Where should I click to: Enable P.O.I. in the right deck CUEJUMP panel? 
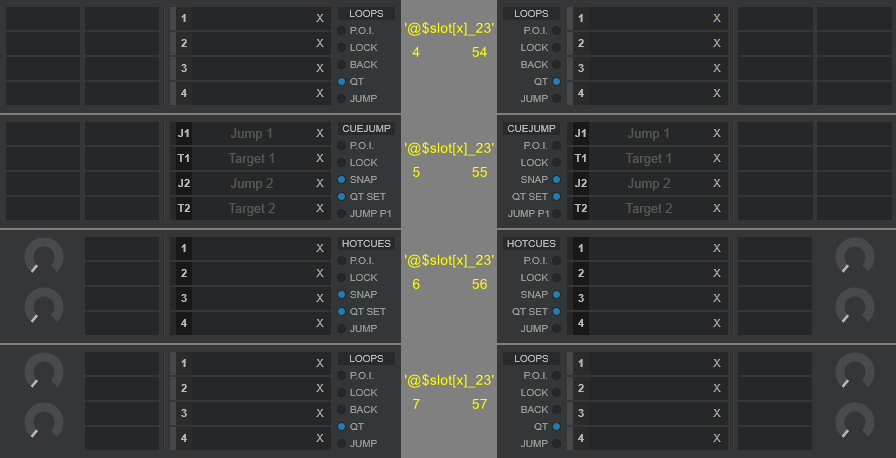coord(556,146)
